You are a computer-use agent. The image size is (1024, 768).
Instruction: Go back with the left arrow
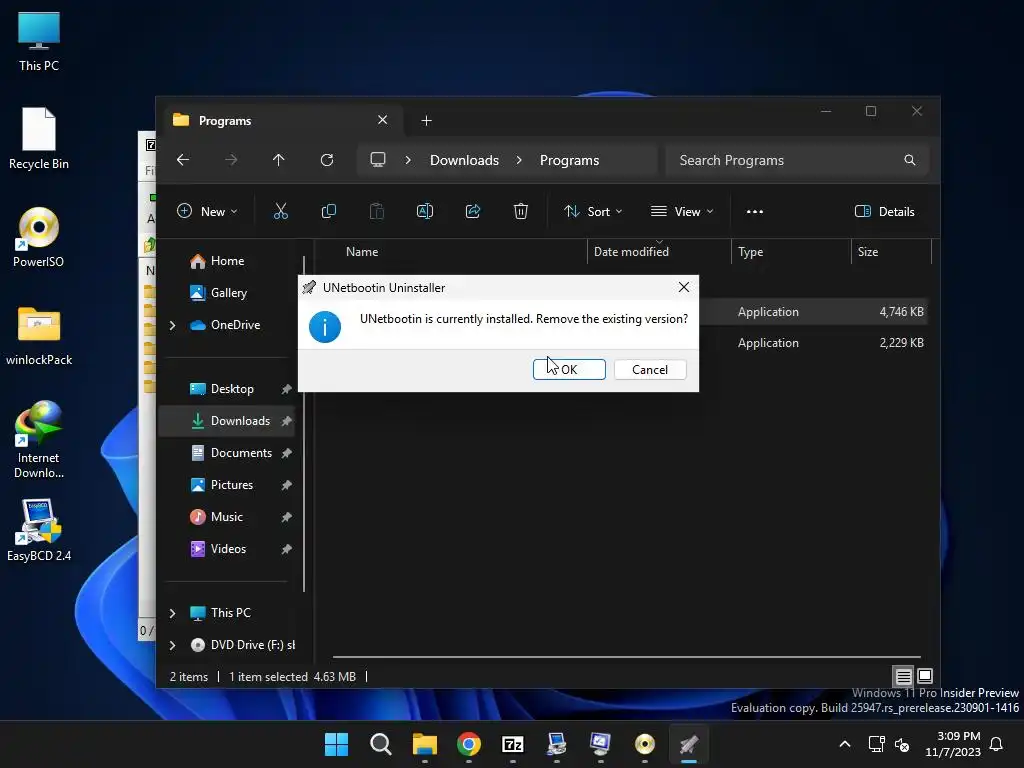click(183, 160)
